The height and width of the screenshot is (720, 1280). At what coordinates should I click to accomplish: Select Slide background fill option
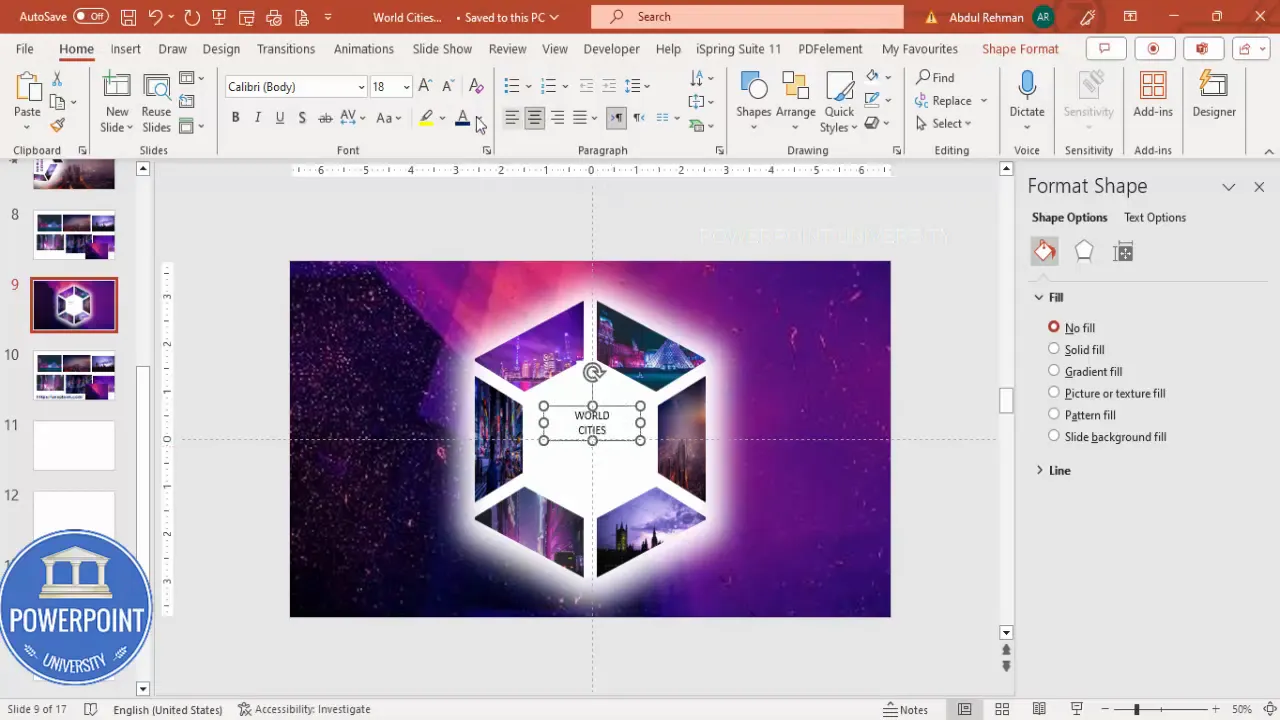(1107, 437)
